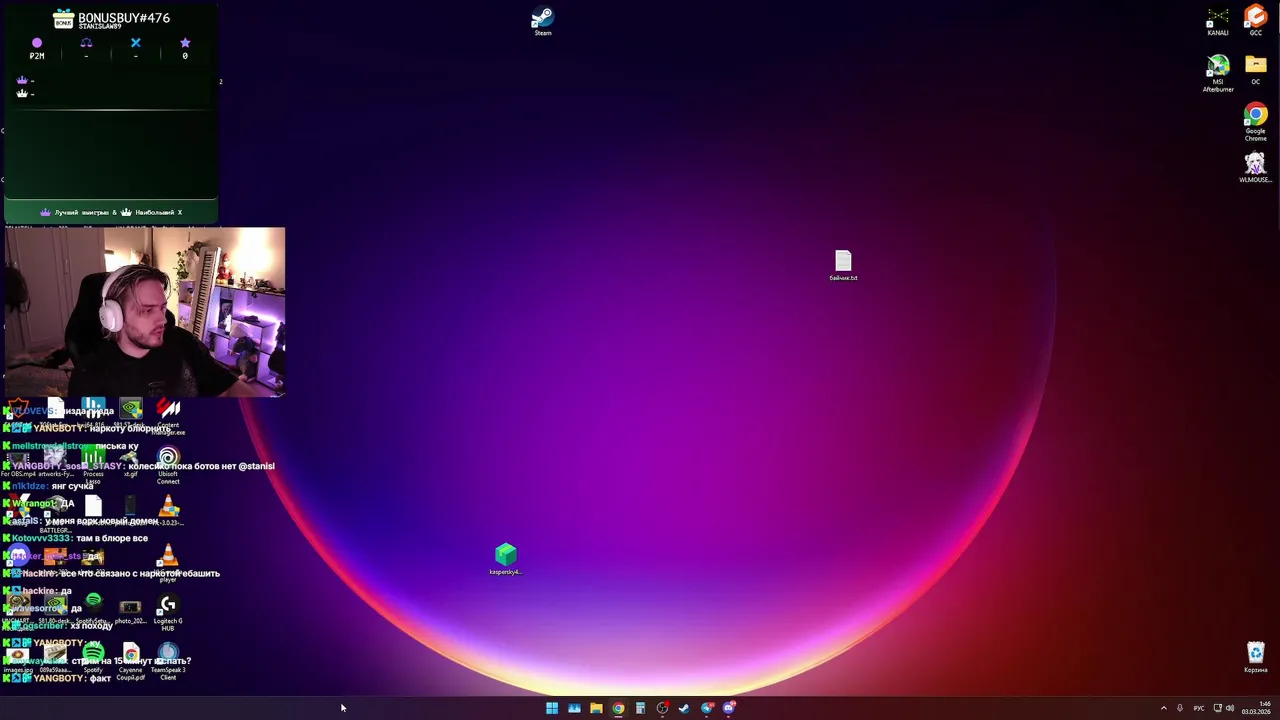Open the OC folder on the desktop
This screenshot has width=1280, height=720.
coord(1255,70)
